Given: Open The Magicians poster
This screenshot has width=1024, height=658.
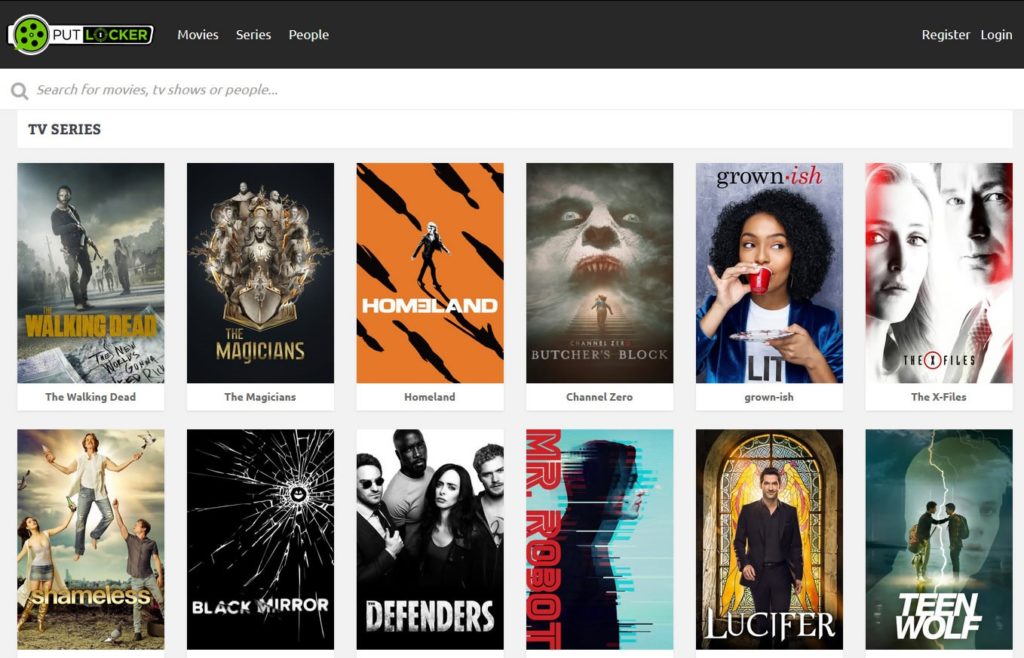Looking at the screenshot, I should pos(260,273).
